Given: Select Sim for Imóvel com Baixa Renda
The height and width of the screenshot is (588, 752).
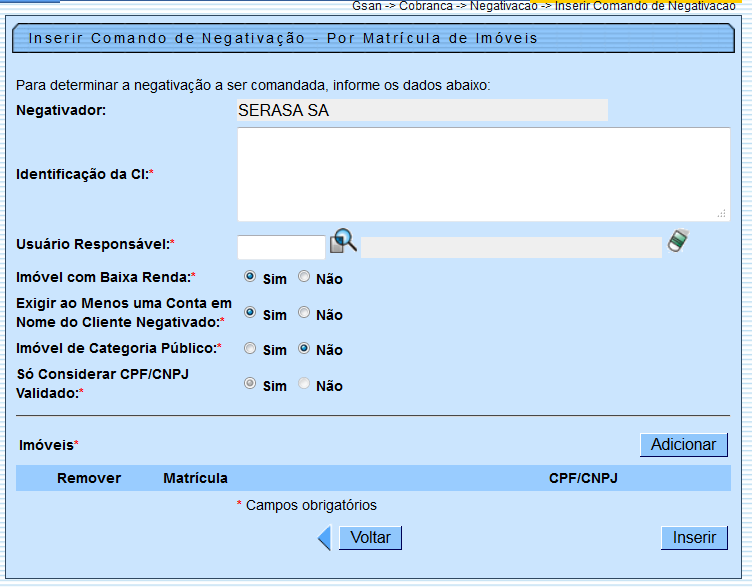Looking at the screenshot, I should tap(250, 277).
